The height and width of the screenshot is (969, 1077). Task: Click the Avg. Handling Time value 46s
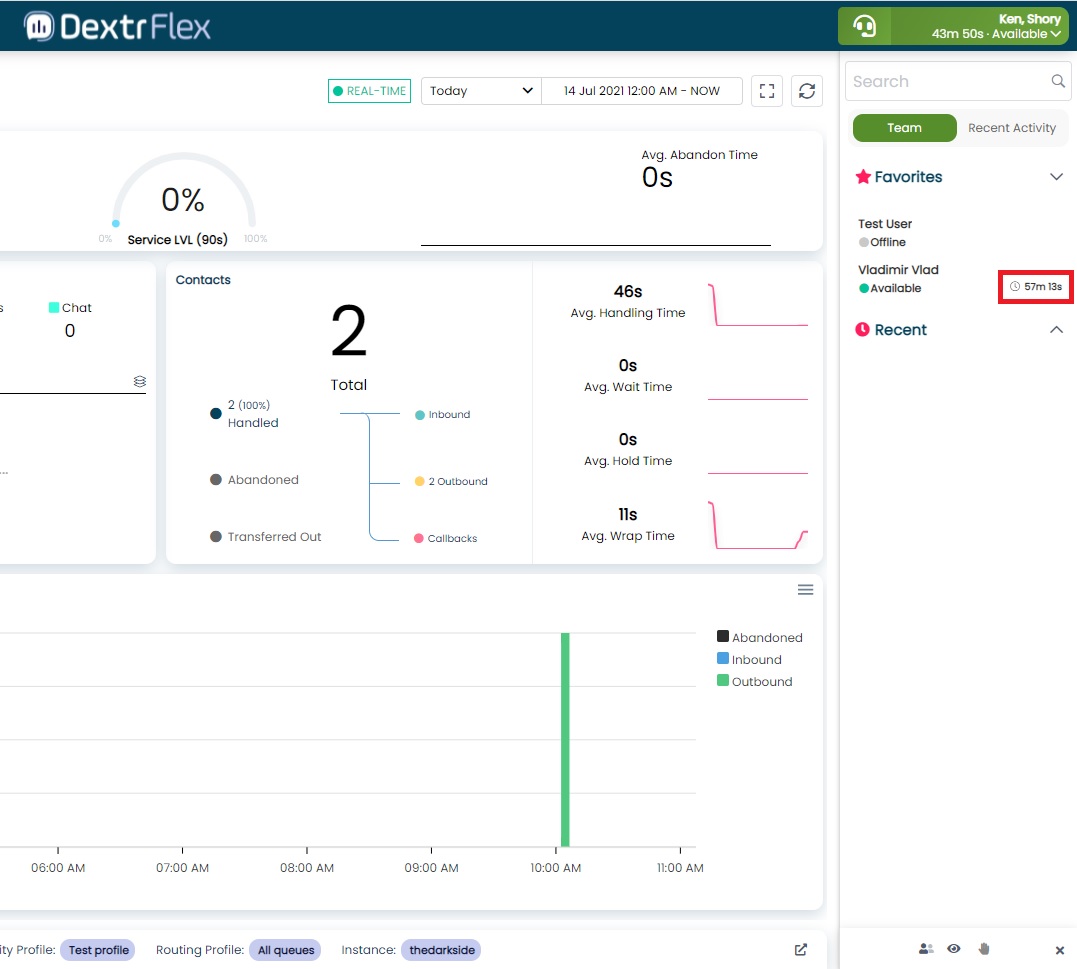click(x=628, y=291)
